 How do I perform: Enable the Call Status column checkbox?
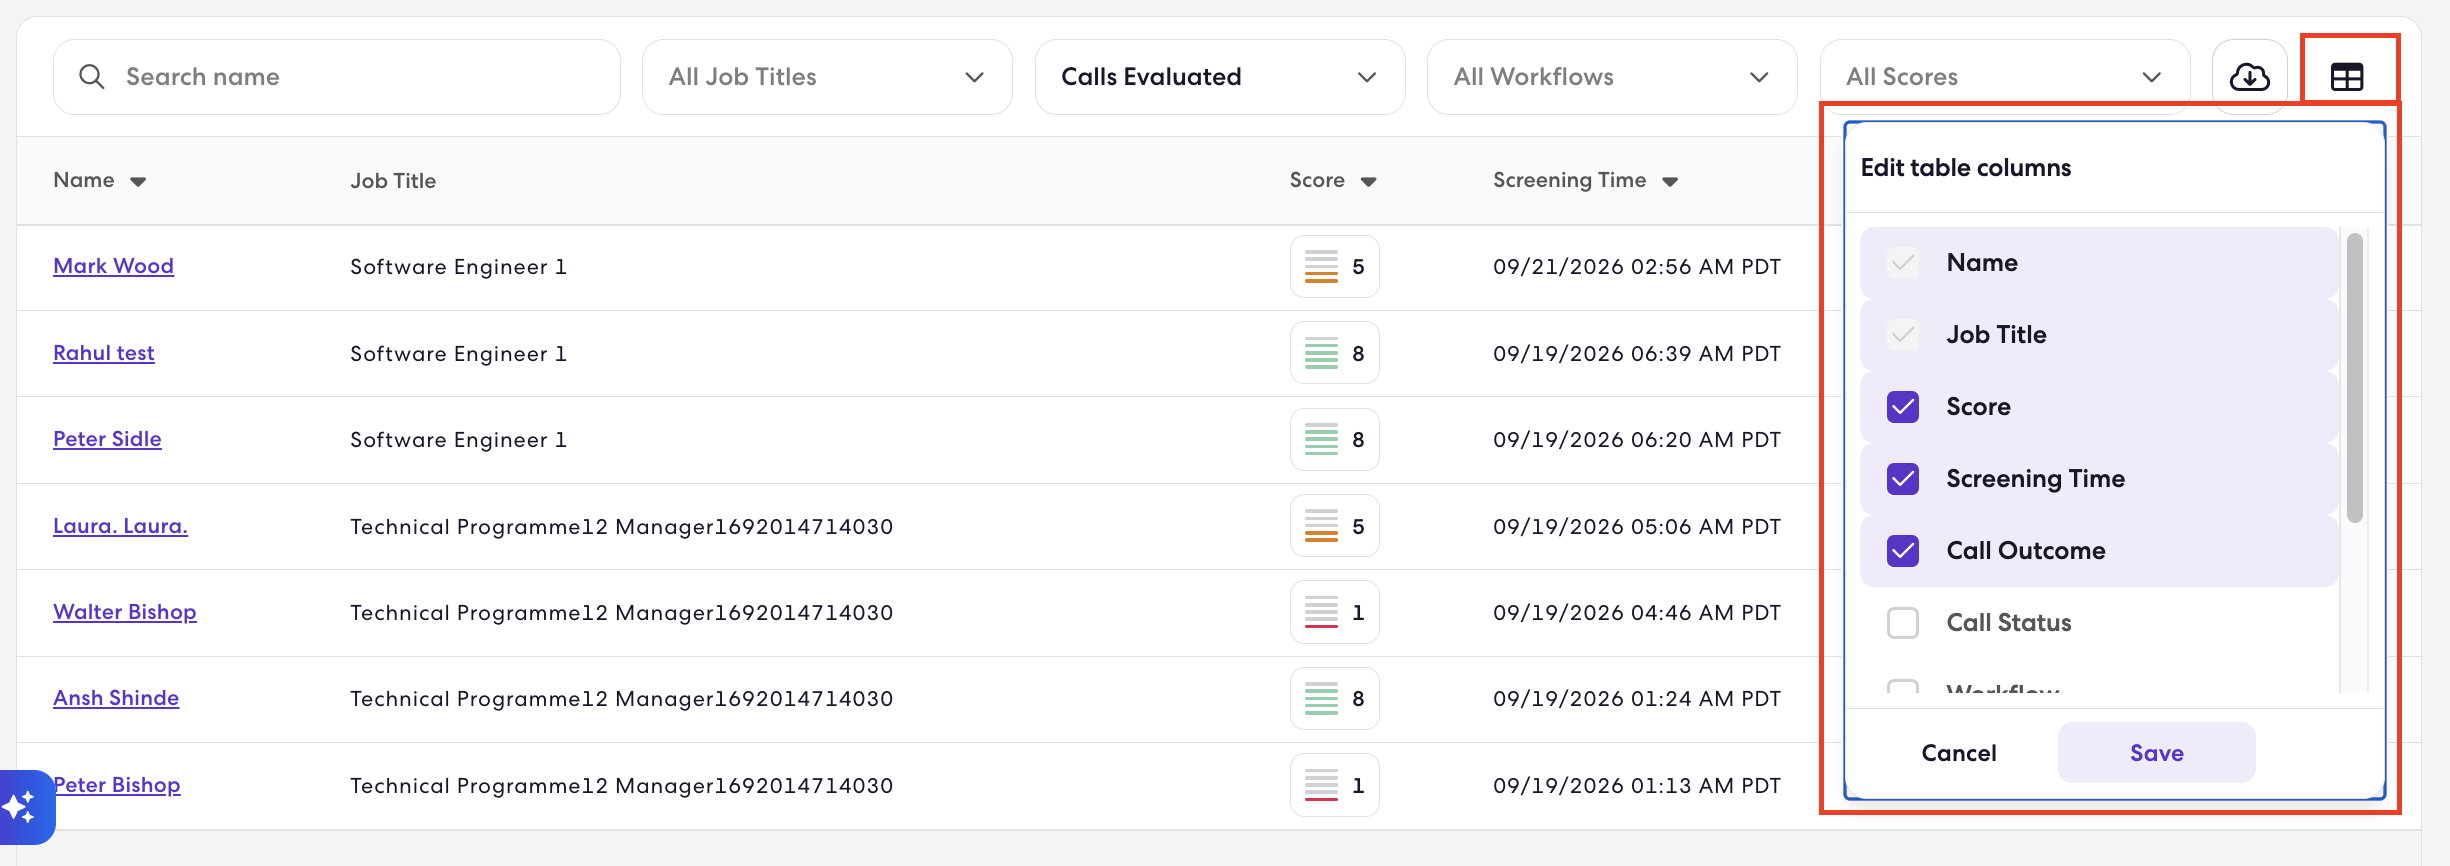[x=1903, y=623]
